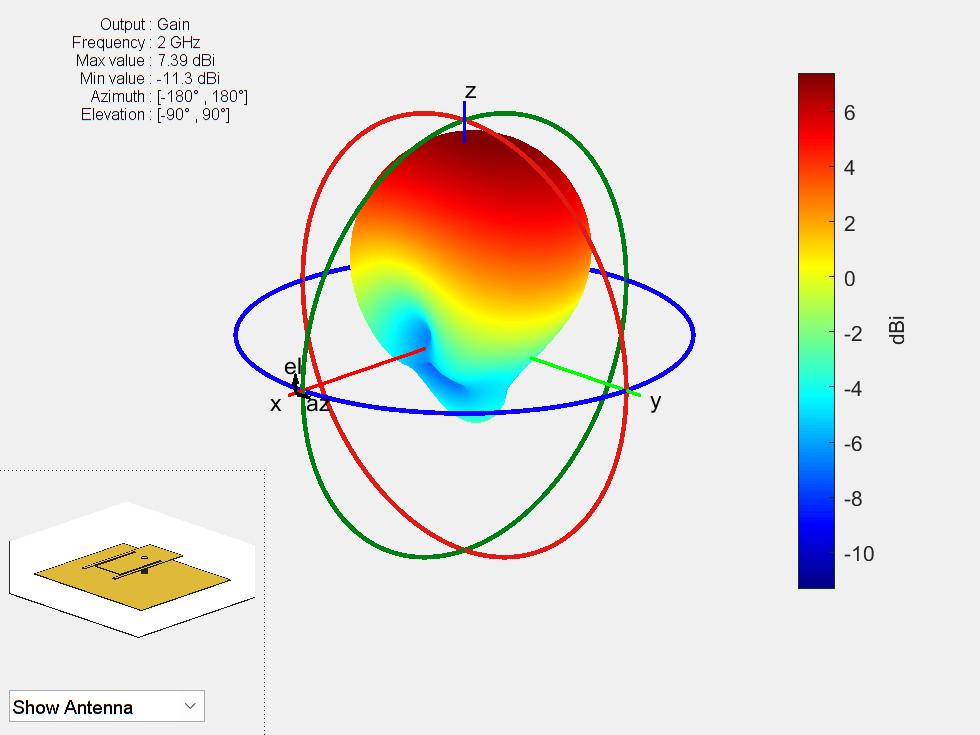Click the Output Gain label
This screenshot has width=980, height=735.
(145, 24)
